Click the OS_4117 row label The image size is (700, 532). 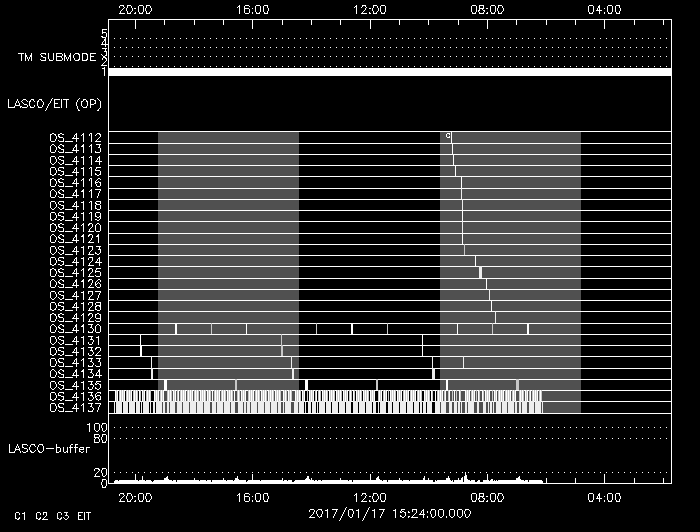[x=75, y=194]
